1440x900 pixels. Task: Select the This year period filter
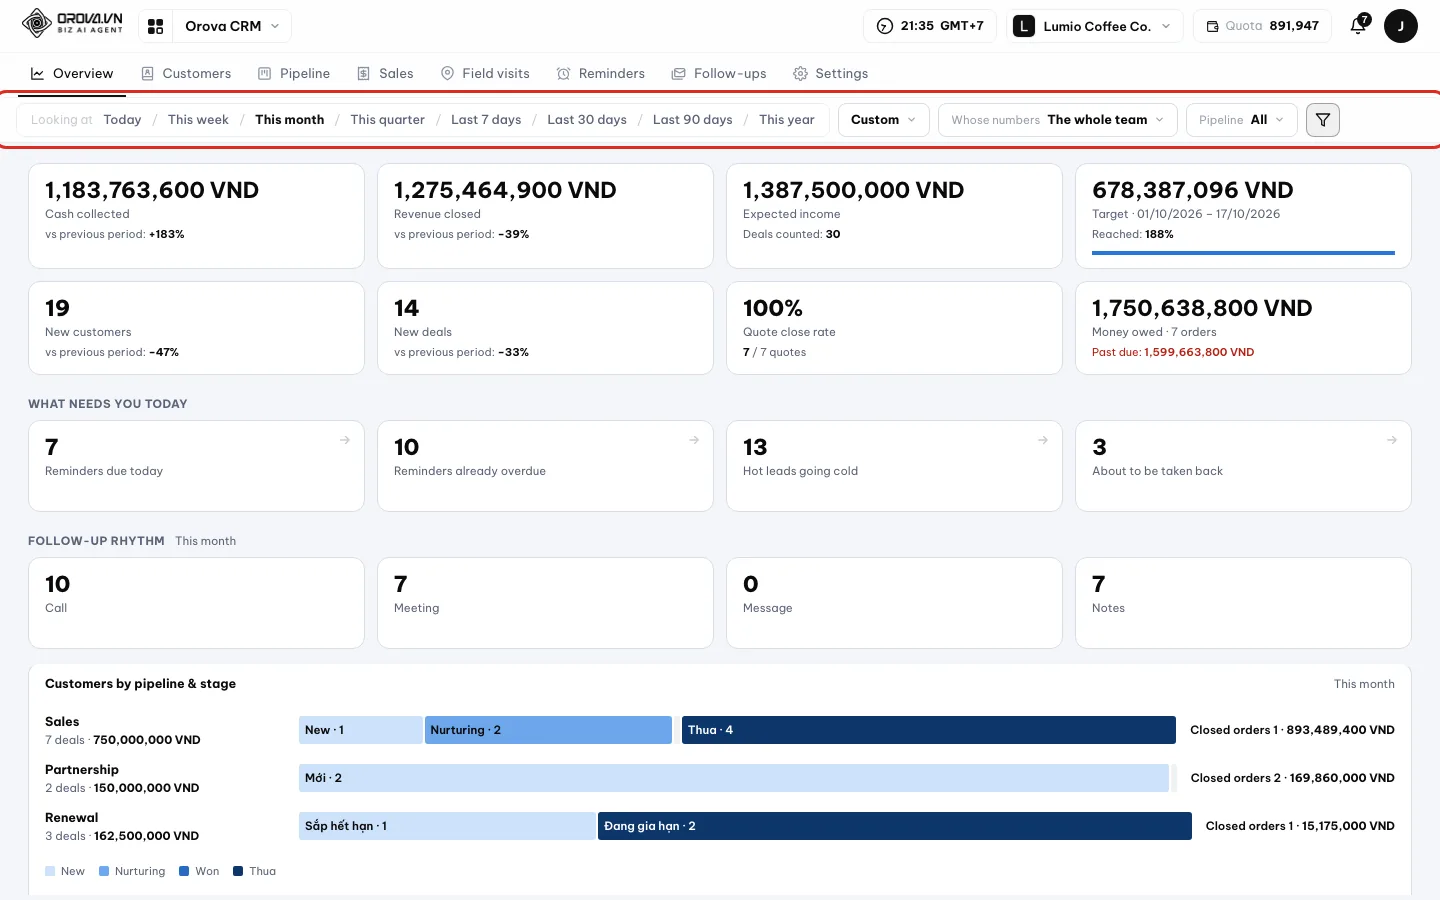coord(787,120)
